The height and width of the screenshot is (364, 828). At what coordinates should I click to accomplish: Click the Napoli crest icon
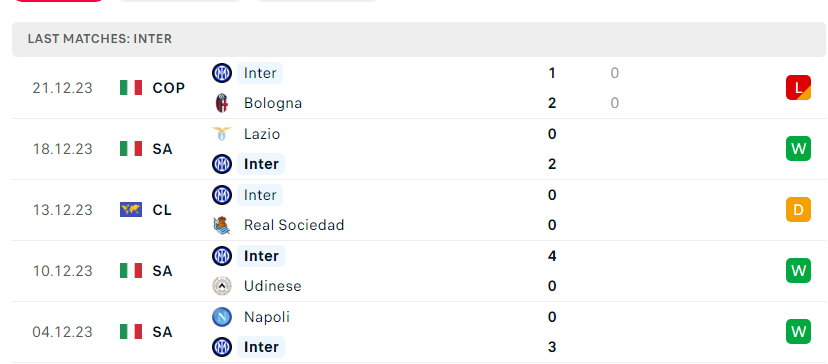click(x=222, y=317)
